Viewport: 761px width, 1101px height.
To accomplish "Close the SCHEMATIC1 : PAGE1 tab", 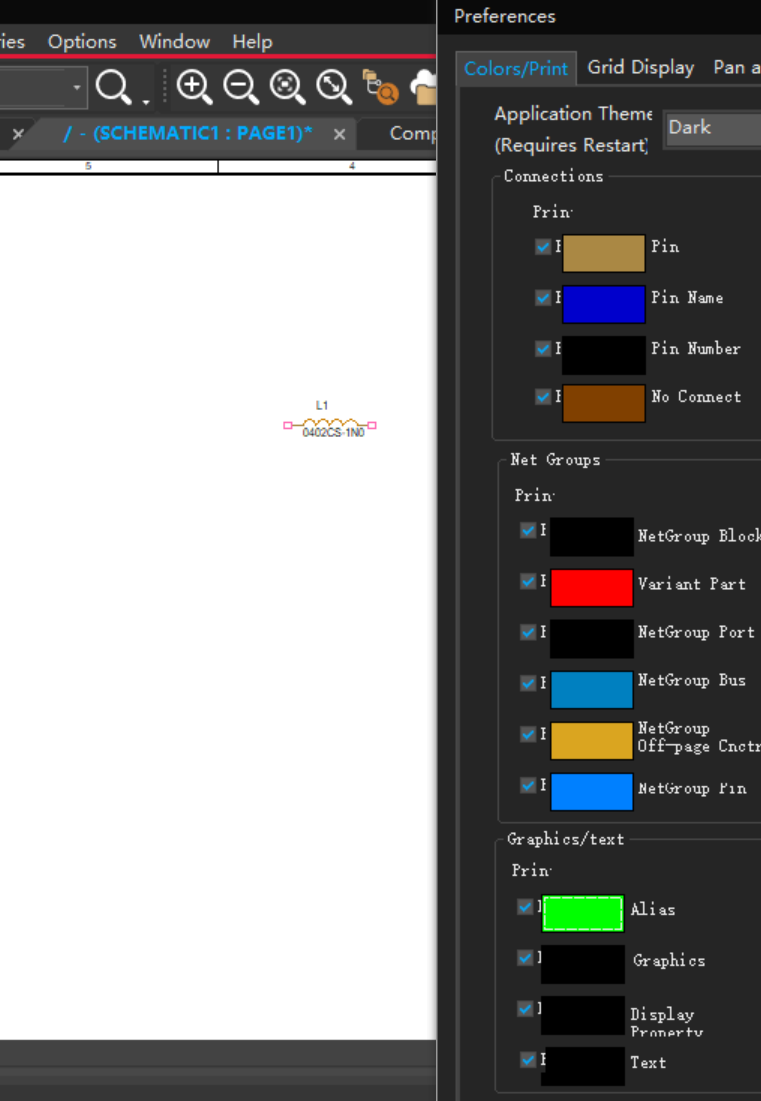I will 340,134.
